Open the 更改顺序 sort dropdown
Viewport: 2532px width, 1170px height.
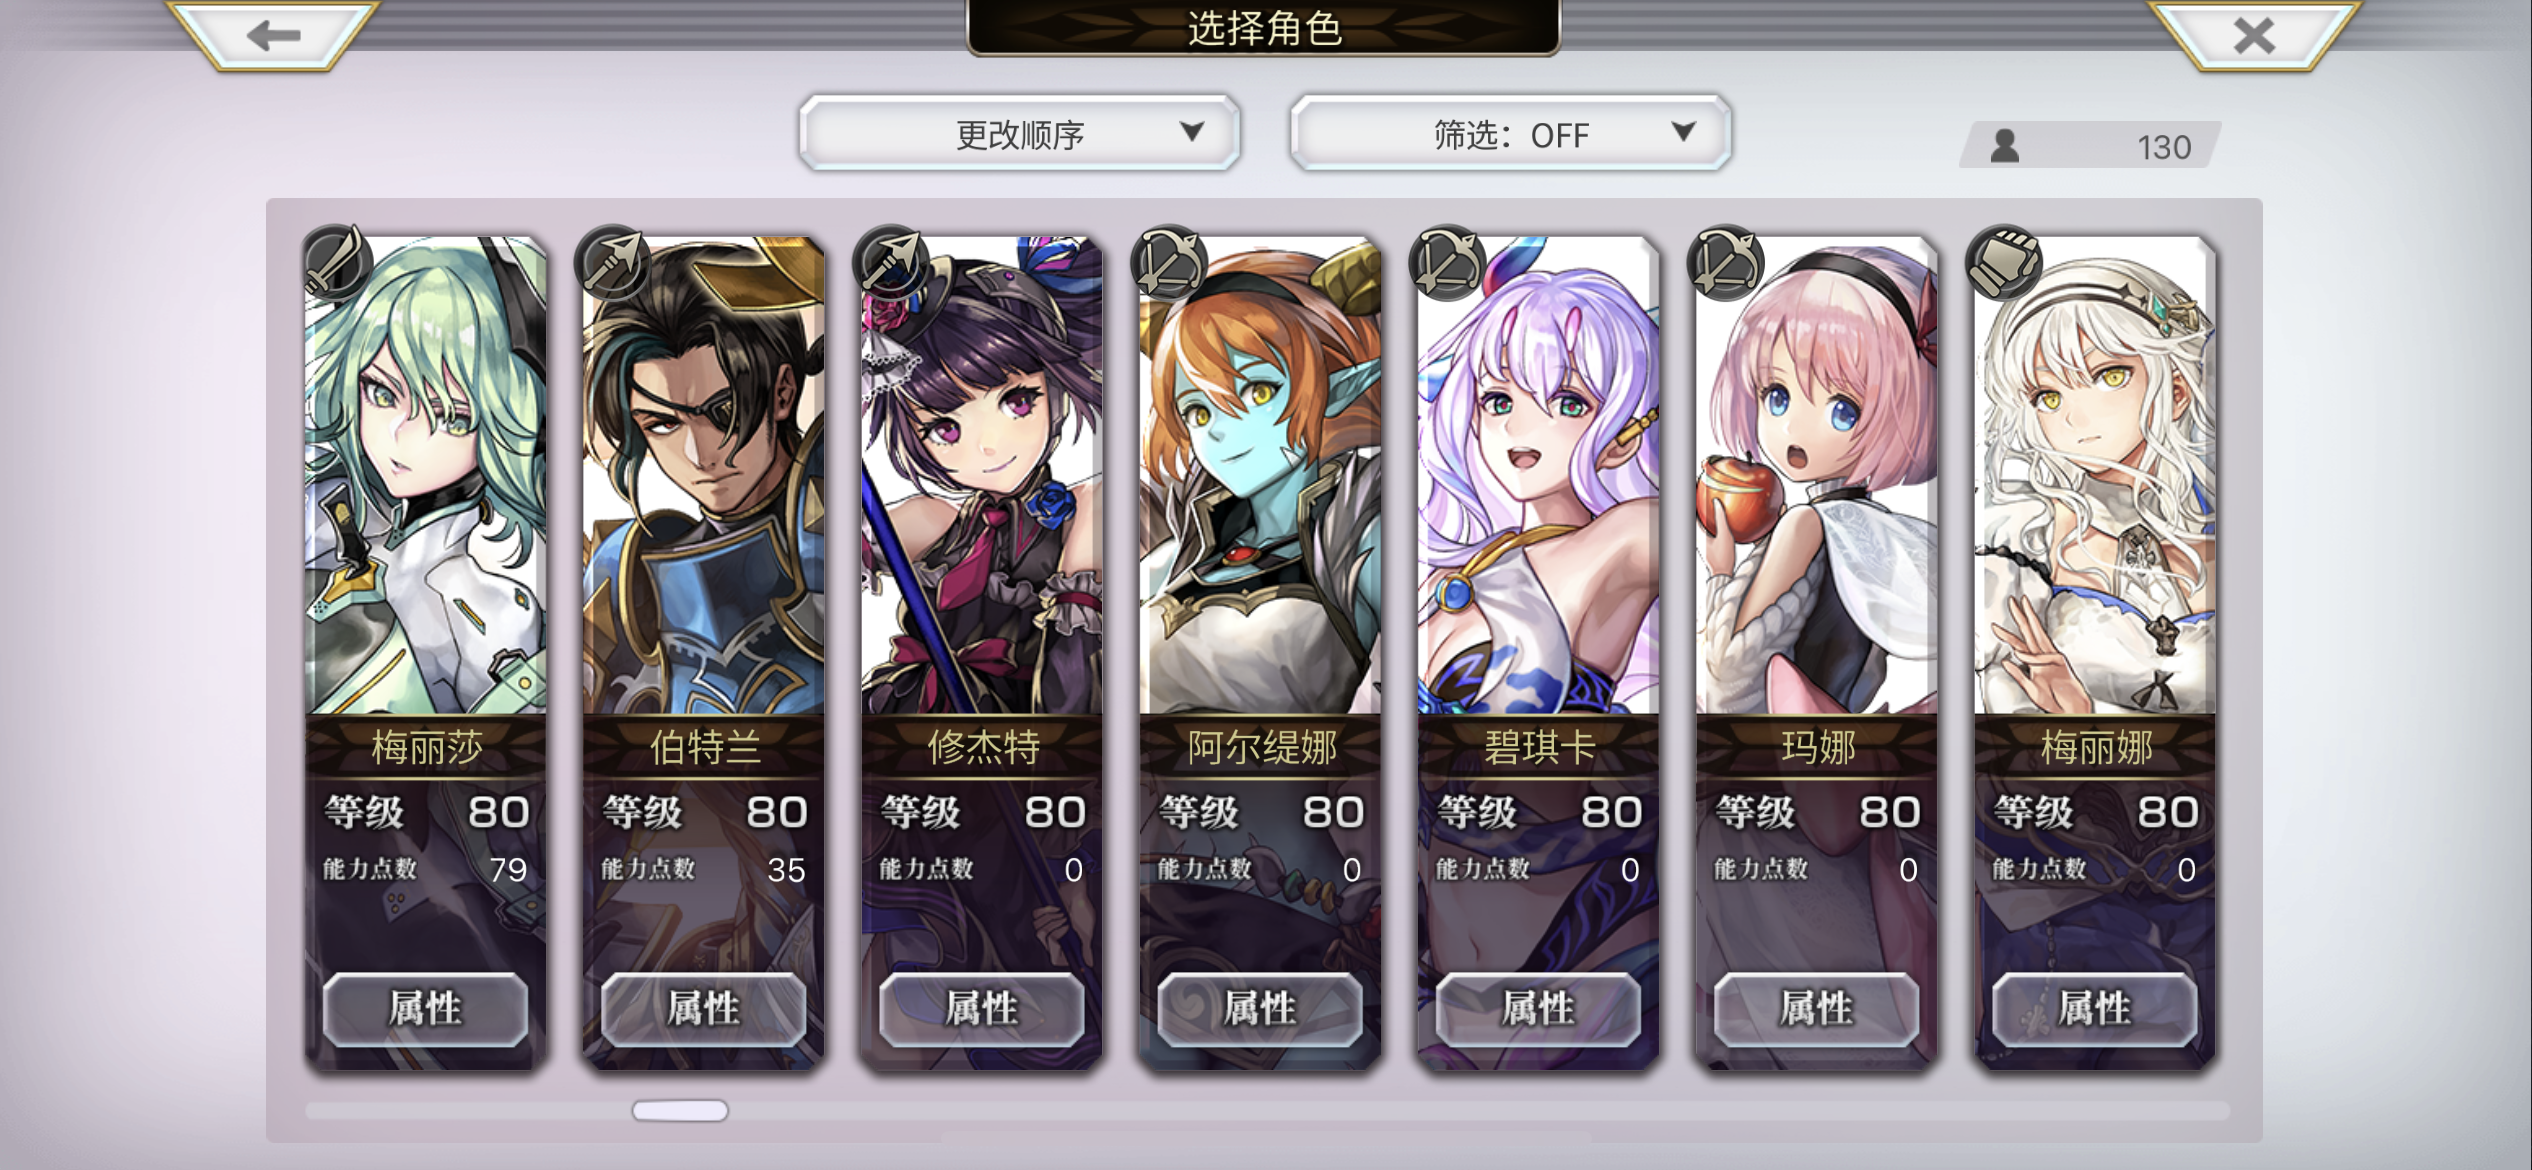tap(1019, 133)
